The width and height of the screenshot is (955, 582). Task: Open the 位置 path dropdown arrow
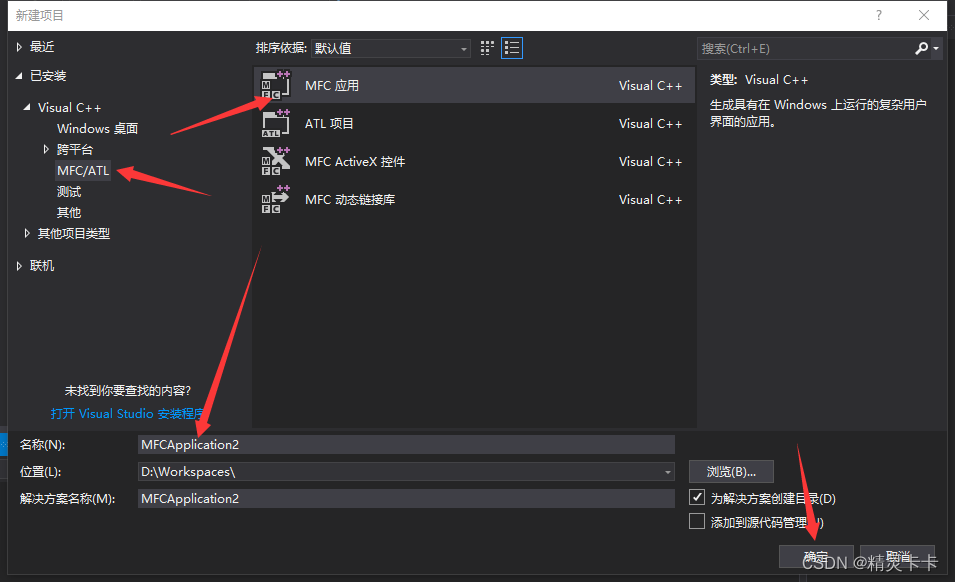click(x=668, y=472)
